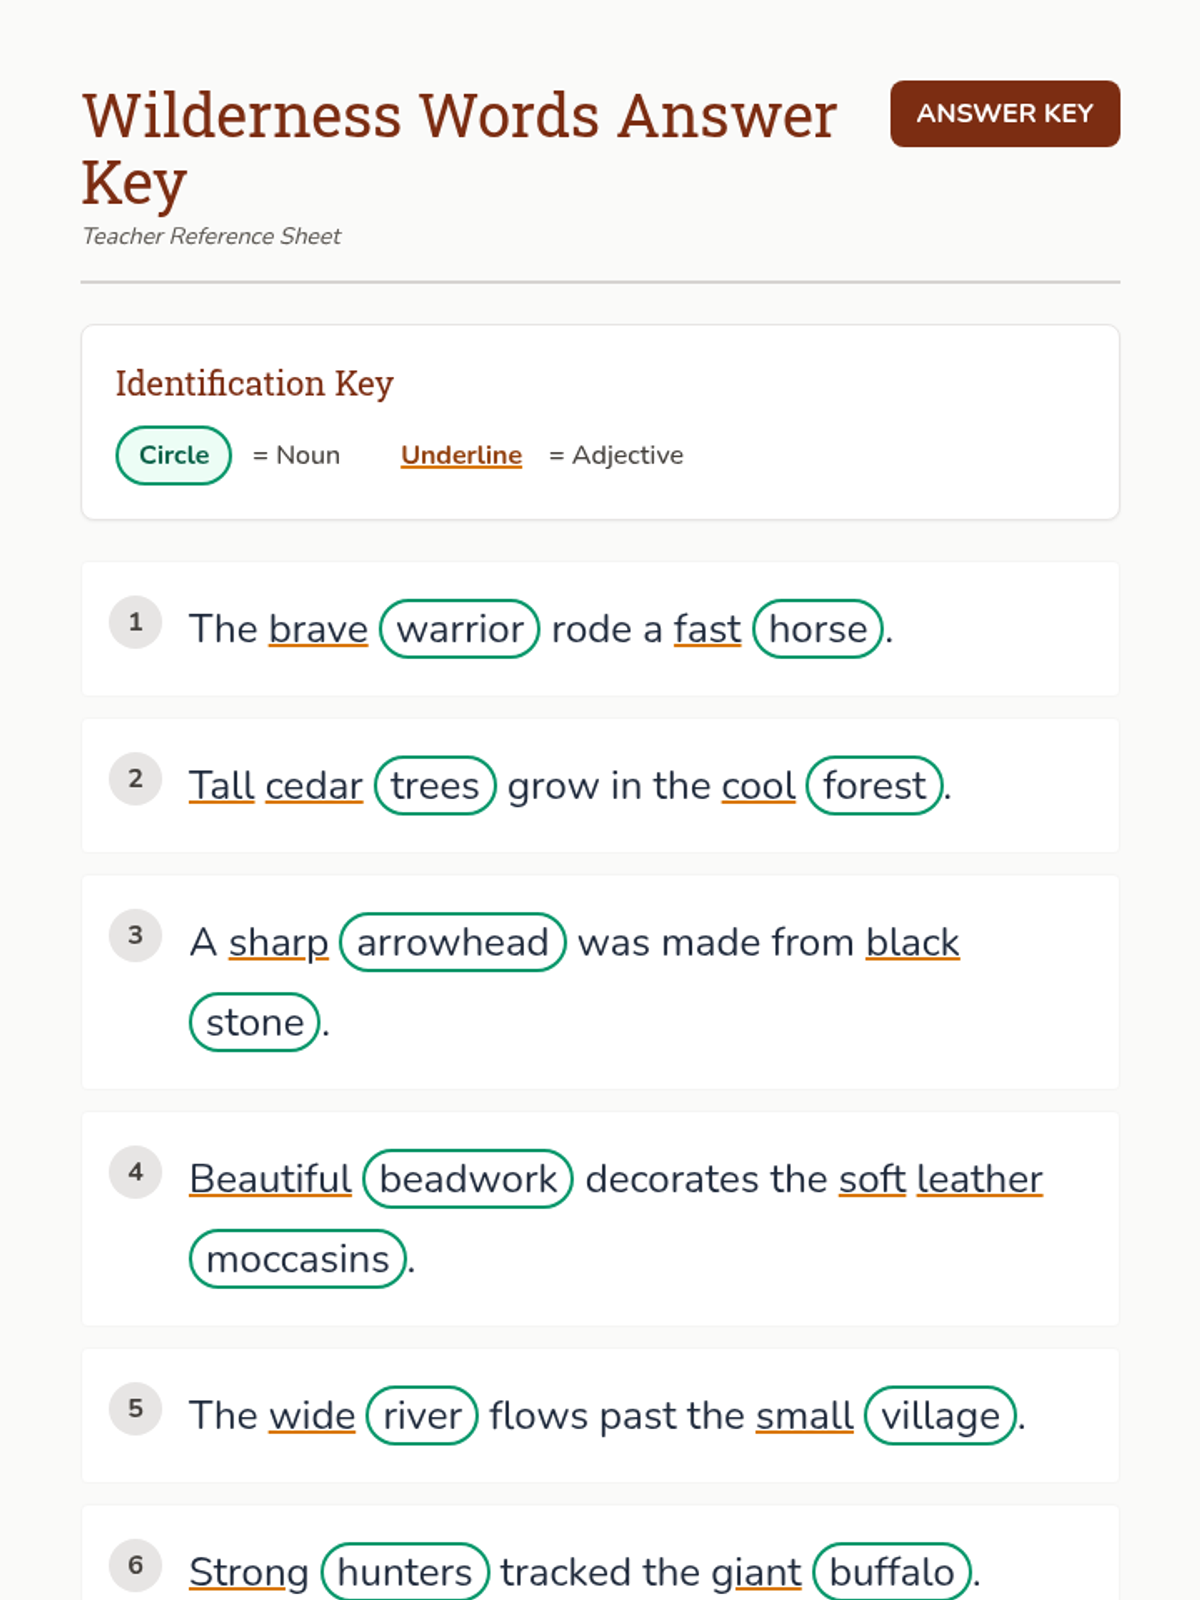
Task: Click the Circle legend pill
Action: click(174, 455)
